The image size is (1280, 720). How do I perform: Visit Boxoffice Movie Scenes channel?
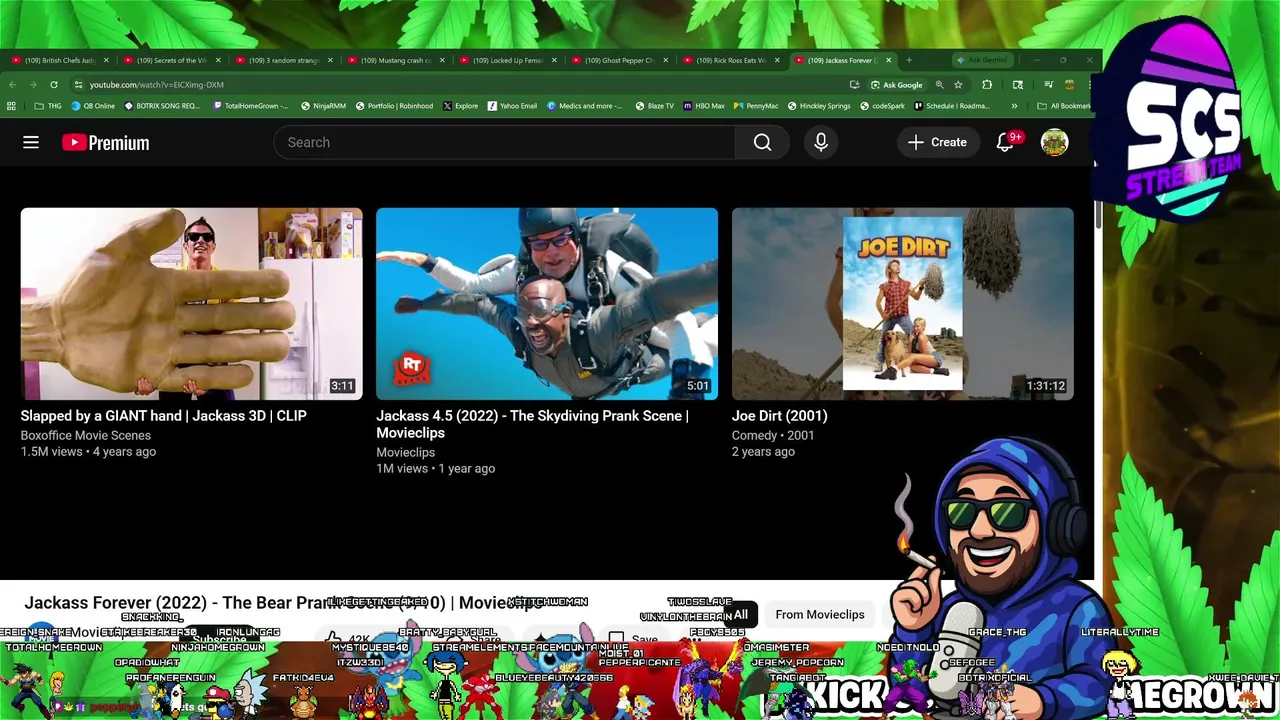(86, 435)
